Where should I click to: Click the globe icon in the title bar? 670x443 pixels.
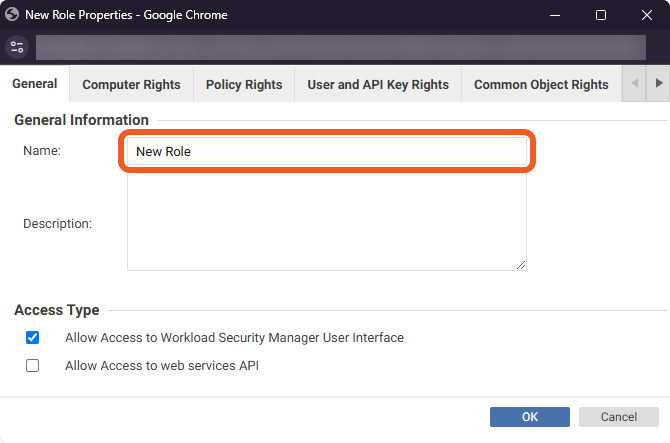pyautogui.click(x=14, y=15)
